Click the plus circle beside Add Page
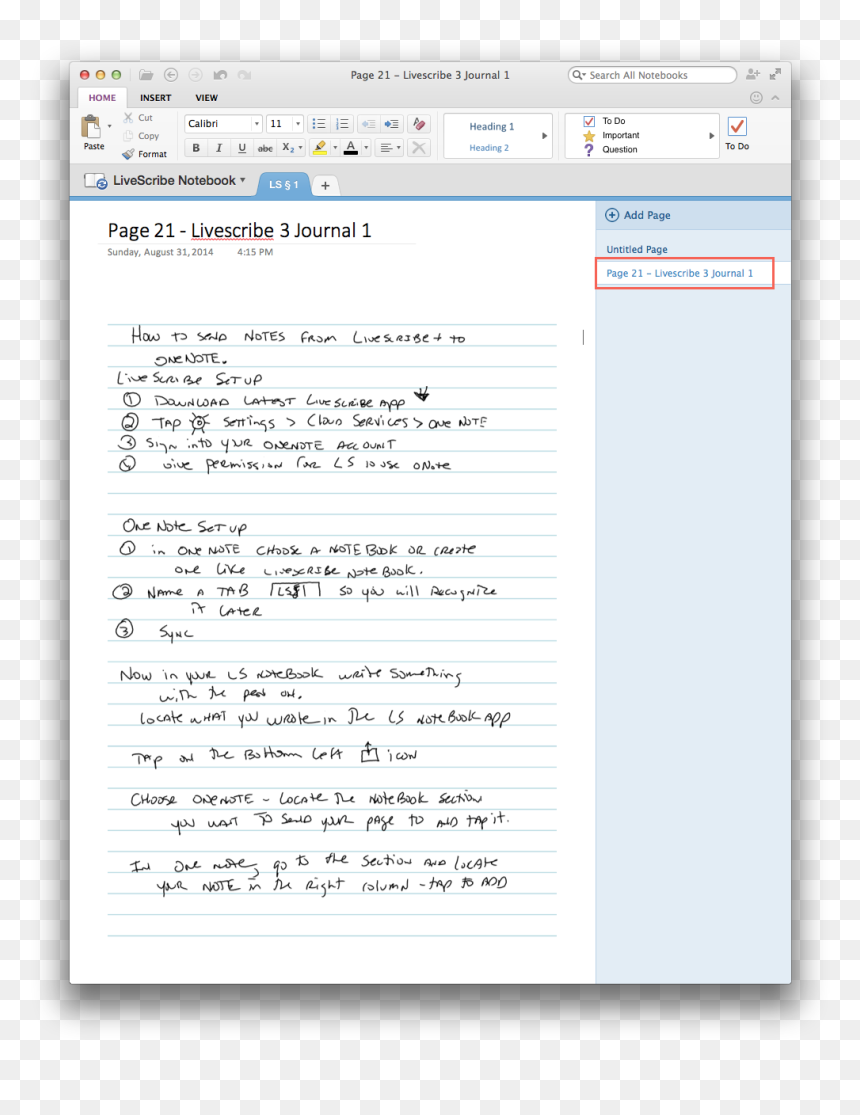The image size is (860, 1115). pos(612,215)
